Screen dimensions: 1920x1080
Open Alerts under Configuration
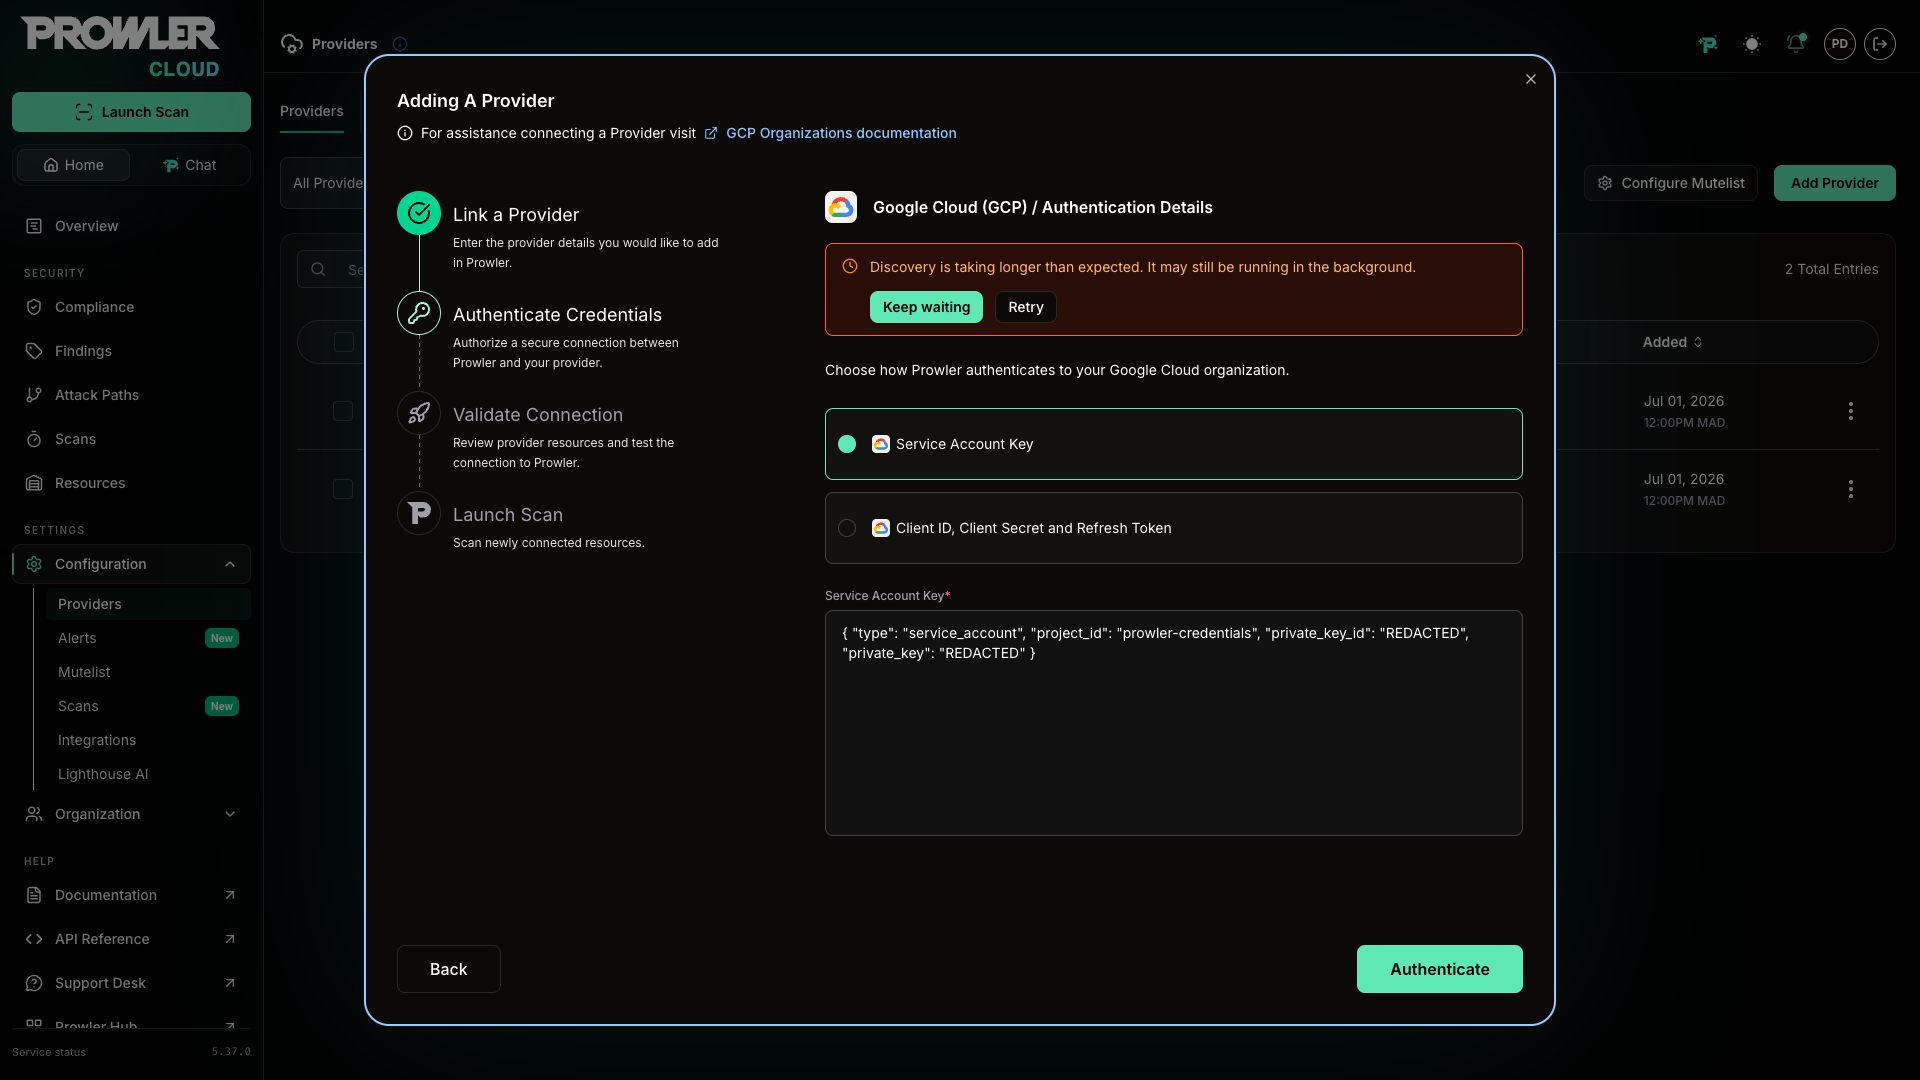tap(148, 638)
